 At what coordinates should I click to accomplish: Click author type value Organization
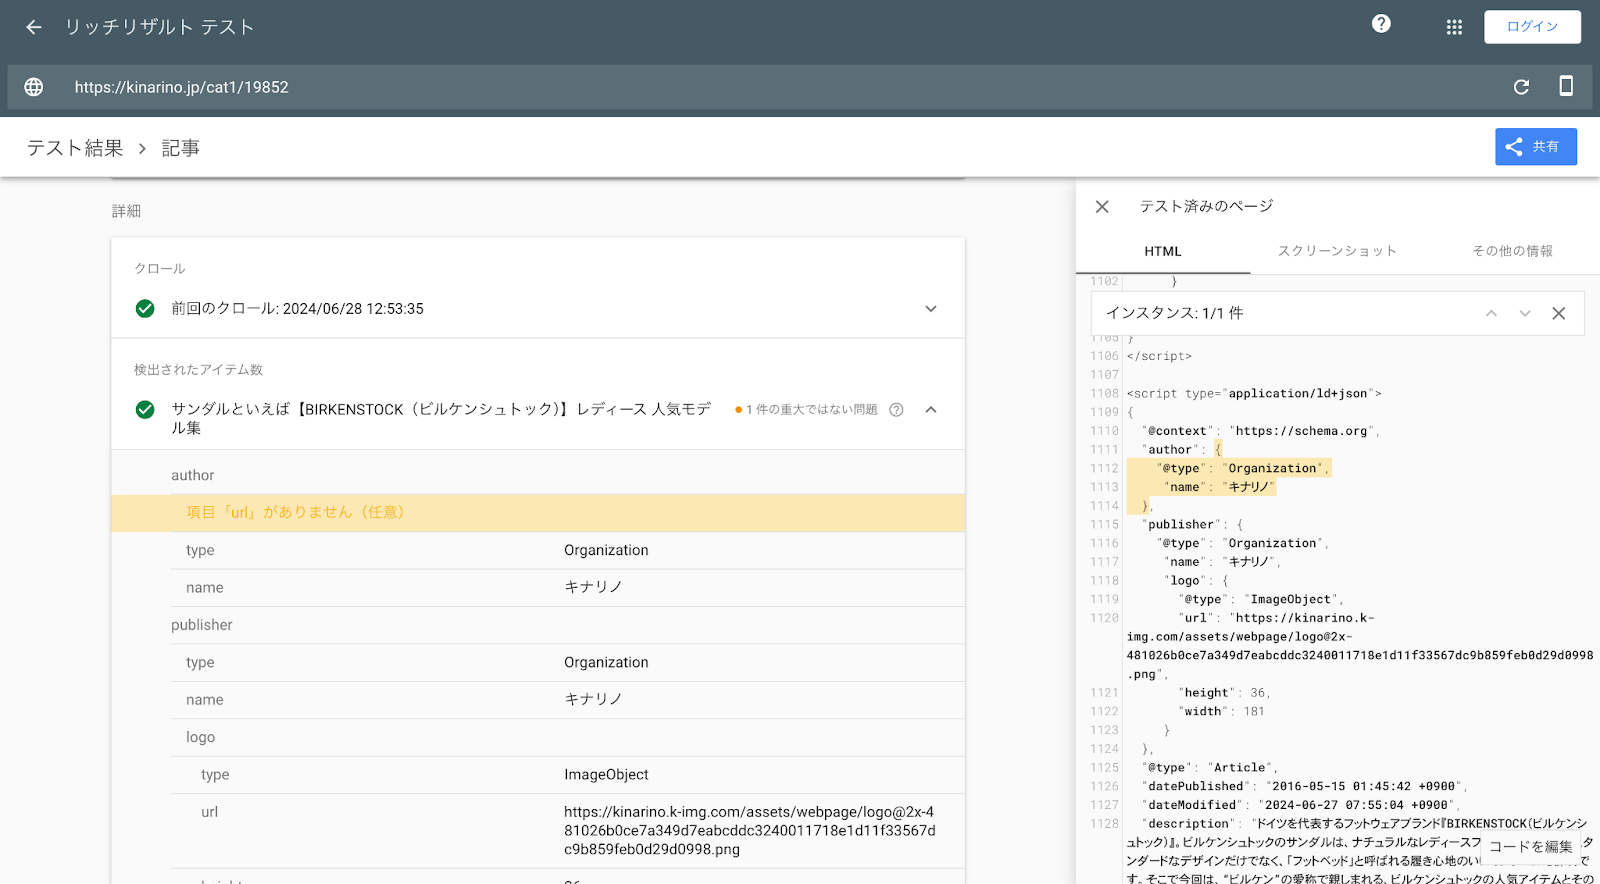coord(606,550)
